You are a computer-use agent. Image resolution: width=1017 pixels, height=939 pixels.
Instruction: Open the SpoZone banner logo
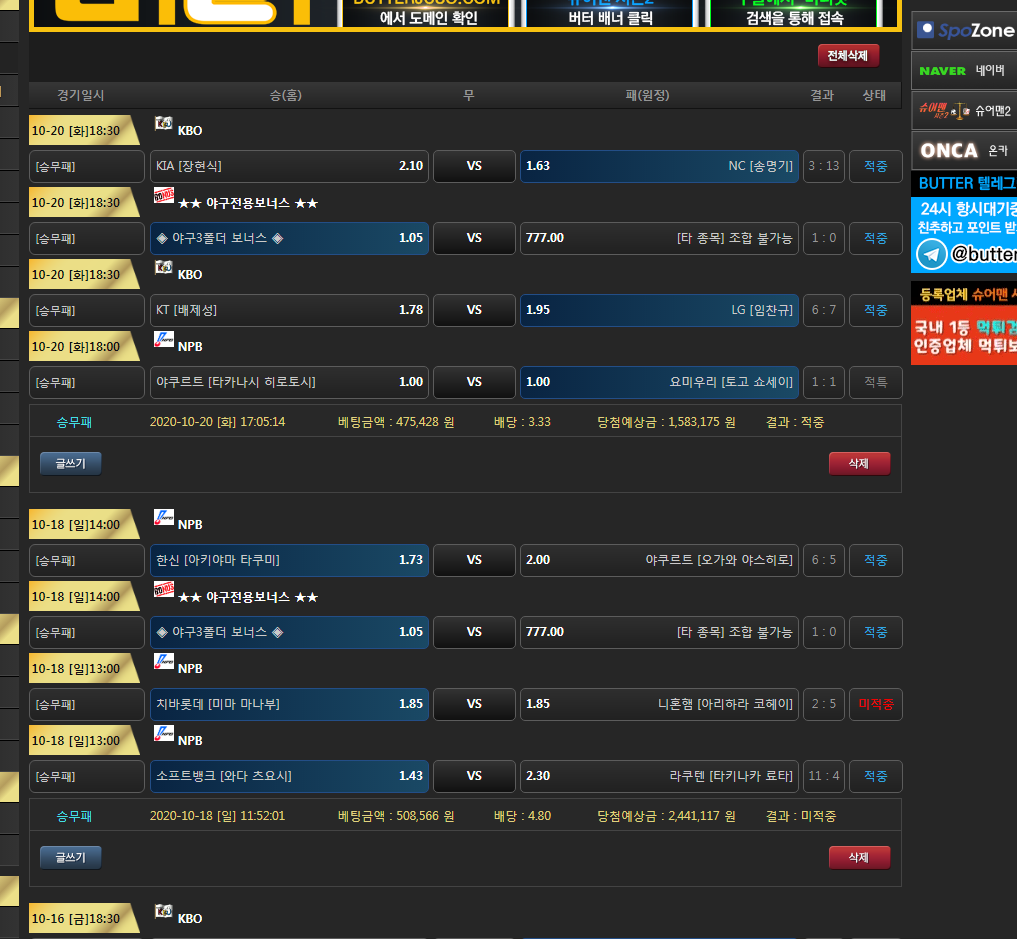tap(964, 31)
